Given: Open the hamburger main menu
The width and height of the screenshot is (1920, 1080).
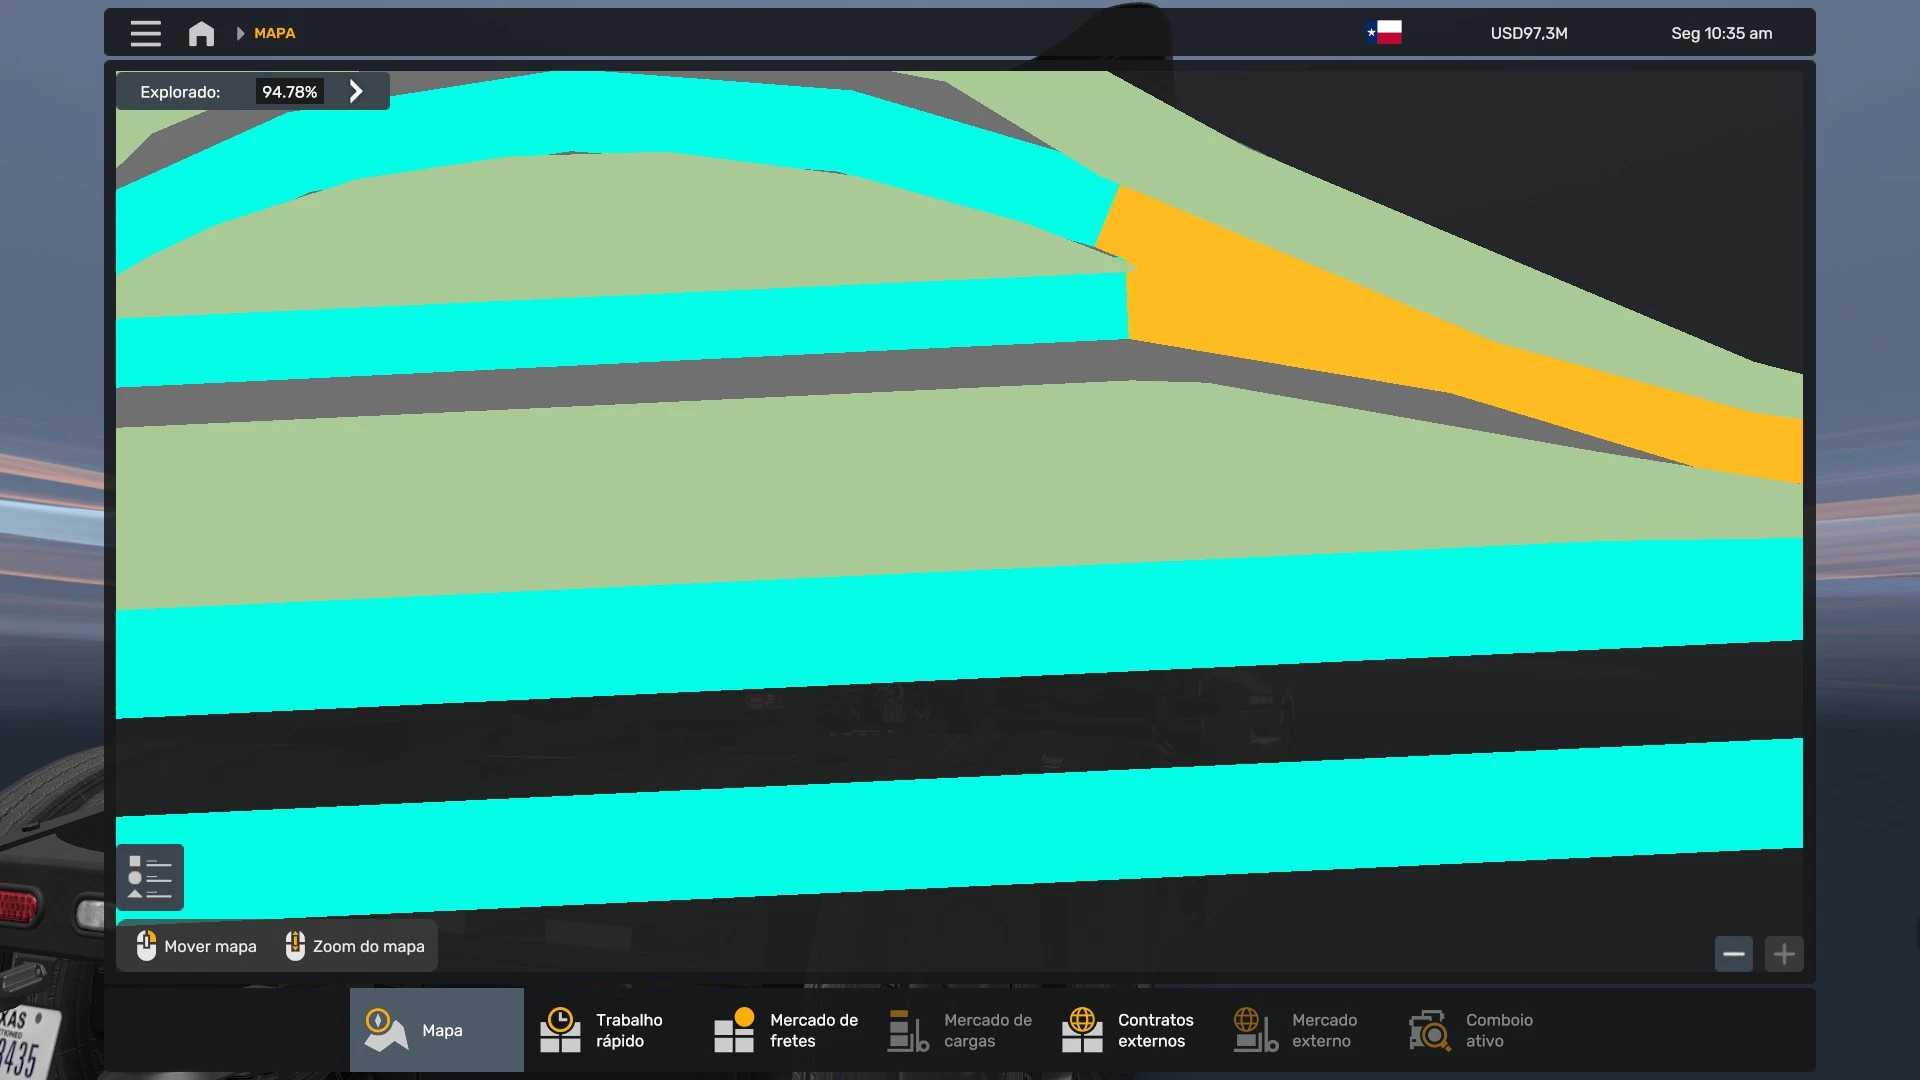Looking at the screenshot, I should [x=145, y=33].
